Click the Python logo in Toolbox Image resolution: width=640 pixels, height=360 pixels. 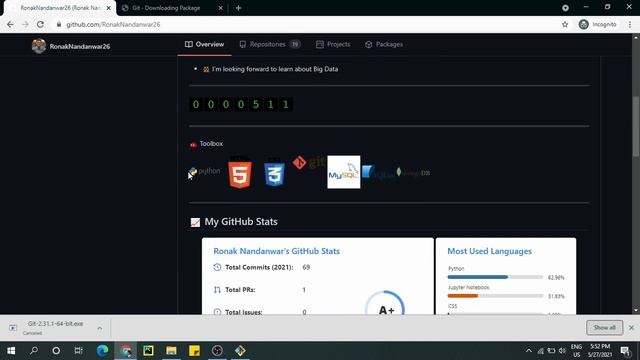click(x=205, y=171)
